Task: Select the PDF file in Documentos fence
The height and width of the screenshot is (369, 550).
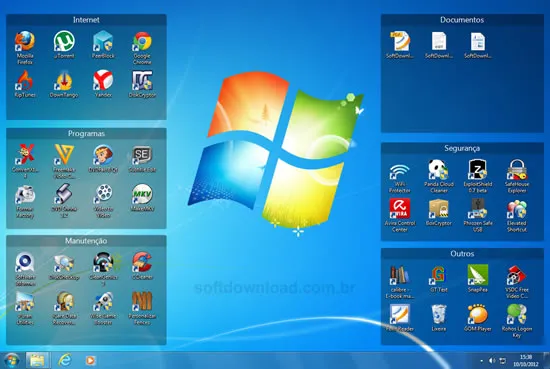Action: coord(400,41)
